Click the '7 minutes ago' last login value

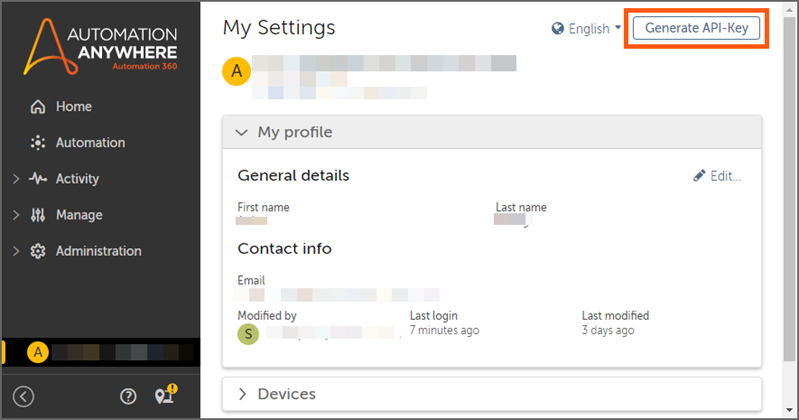click(444, 330)
